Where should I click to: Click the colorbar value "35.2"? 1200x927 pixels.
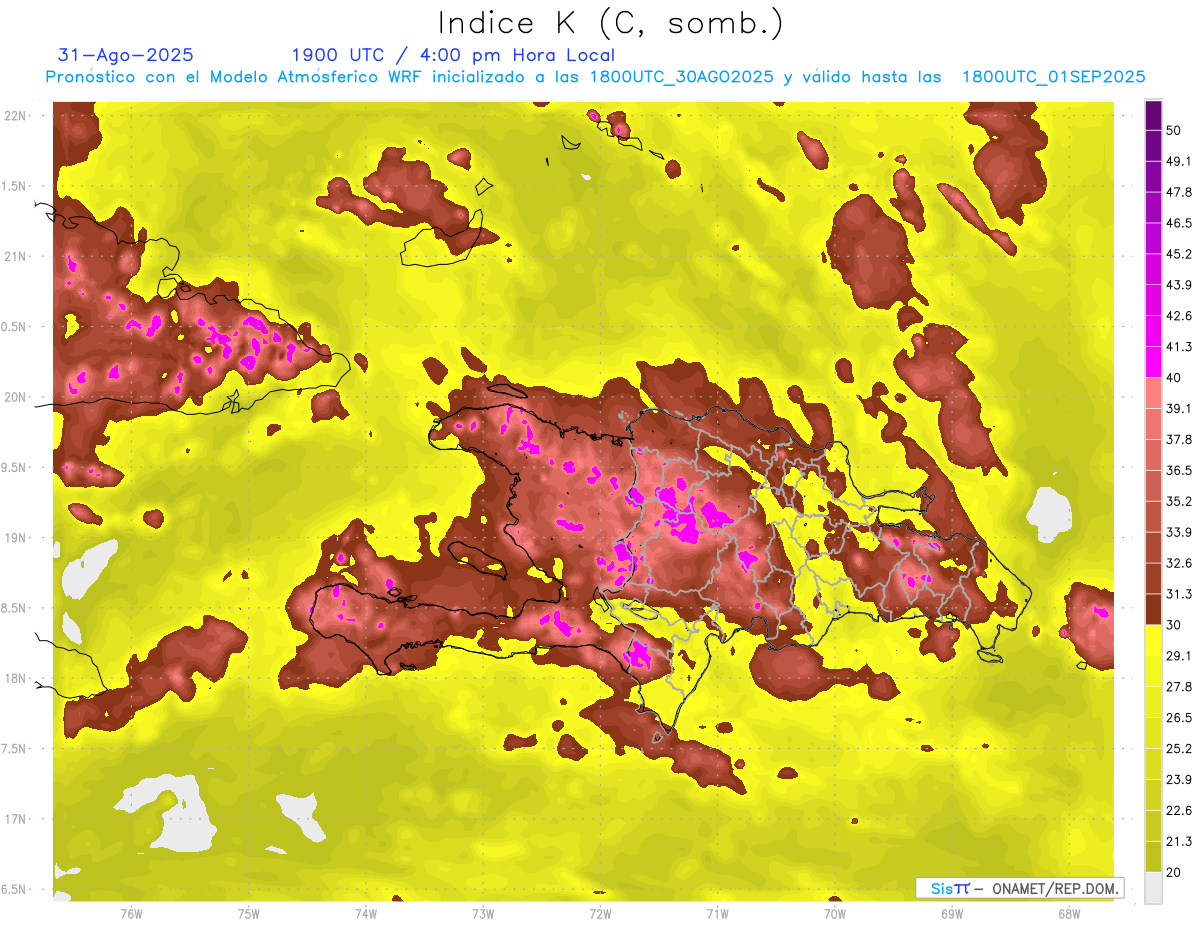(x=1179, y=501)
